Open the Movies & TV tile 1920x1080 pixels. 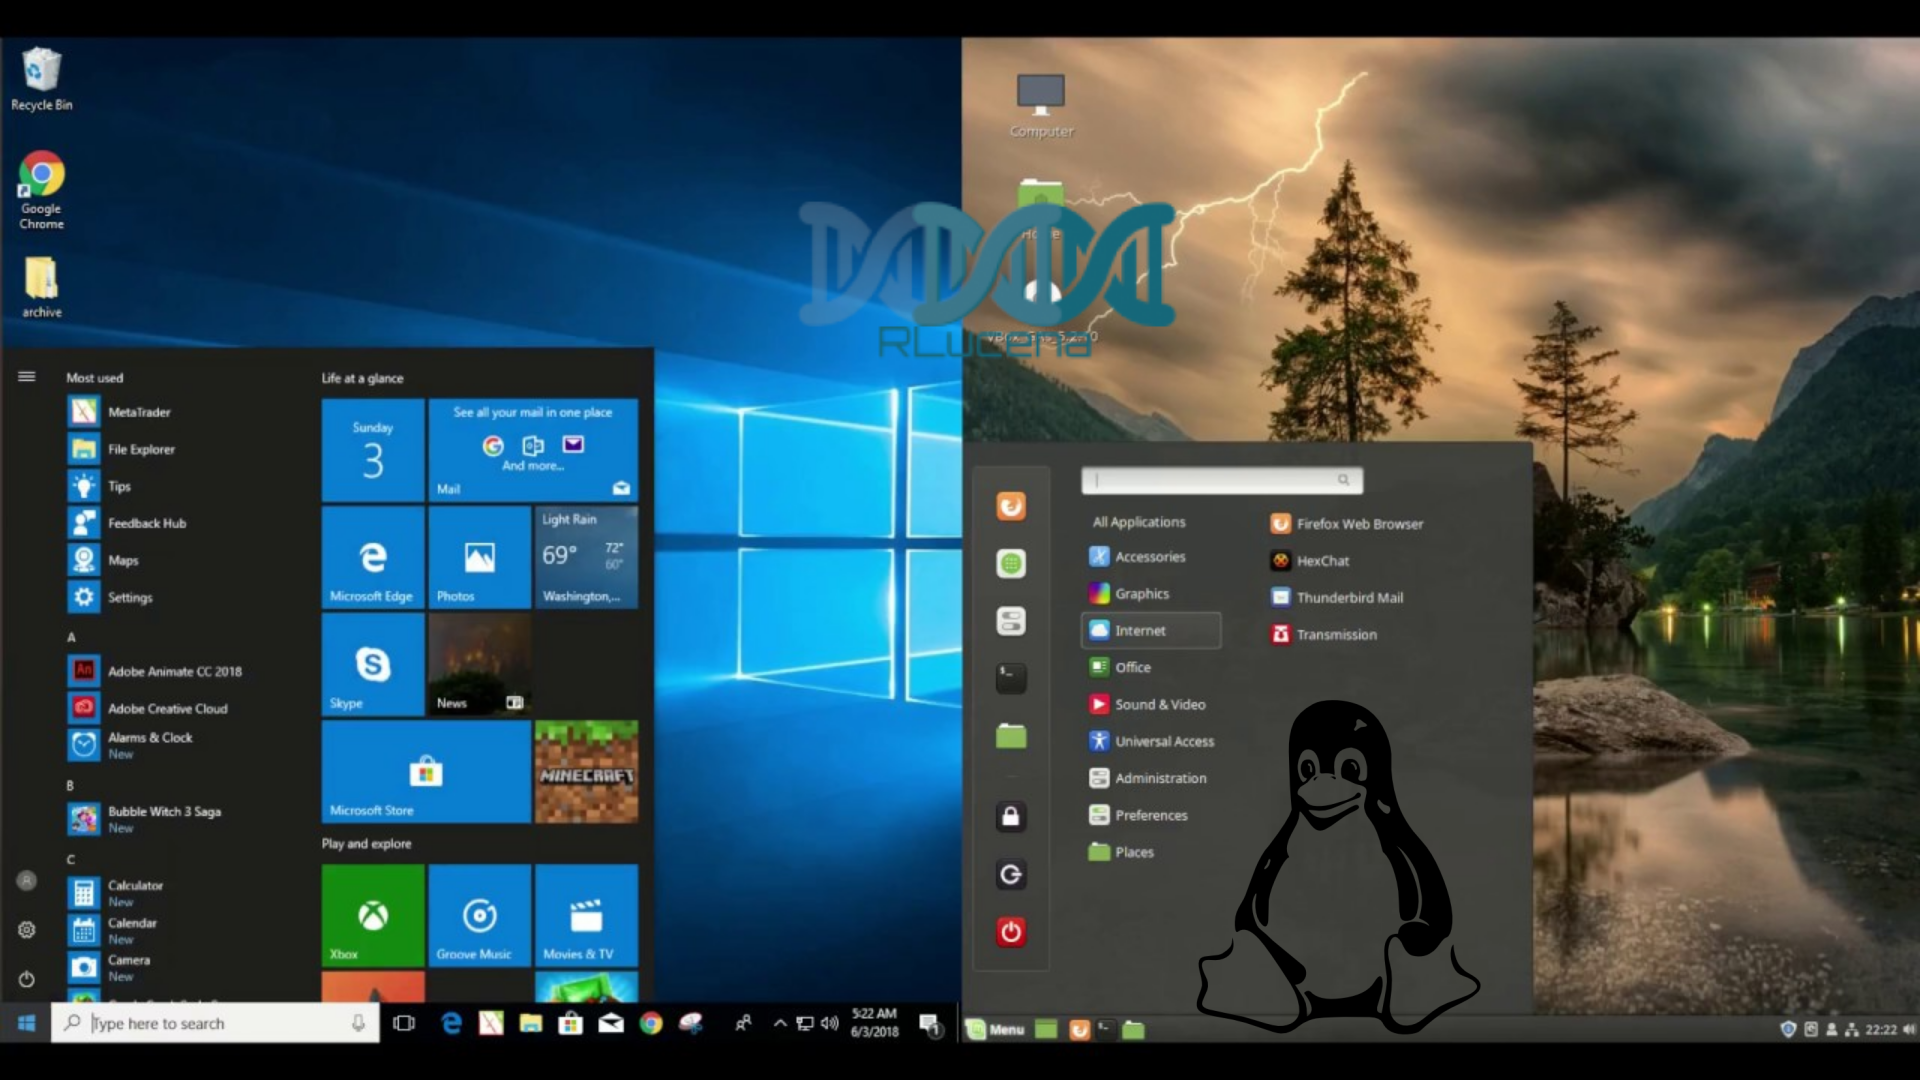pyautogui.click(x=587, y=915)
